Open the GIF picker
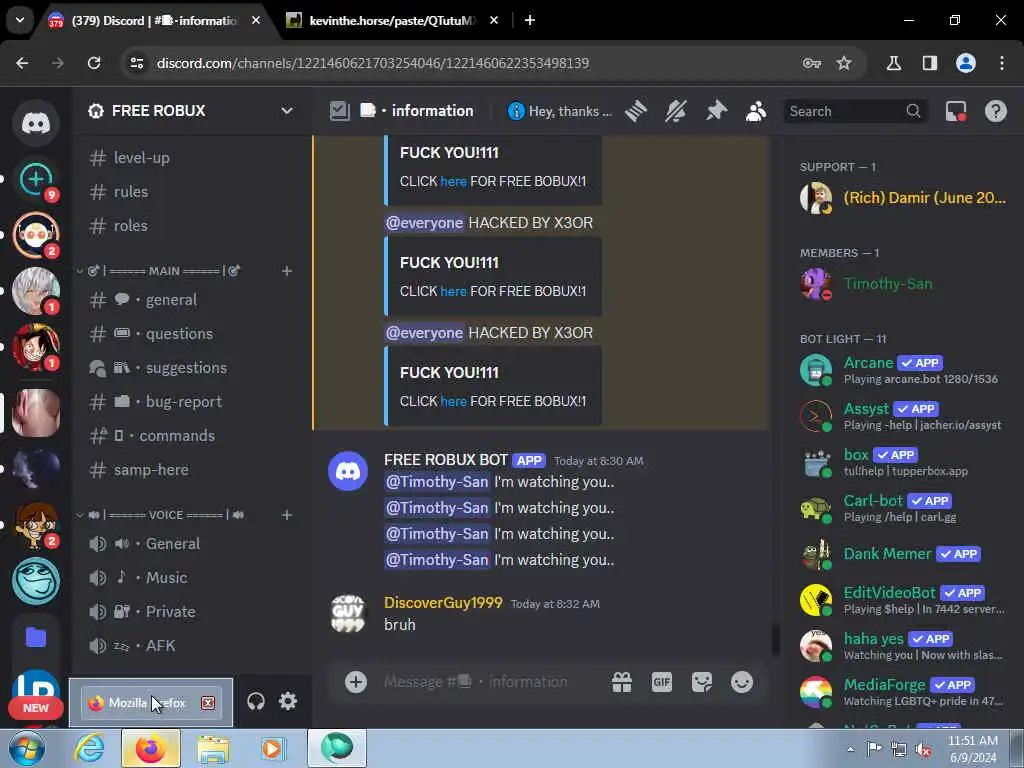Screen dimensions: 1024x768 point(662,682)
